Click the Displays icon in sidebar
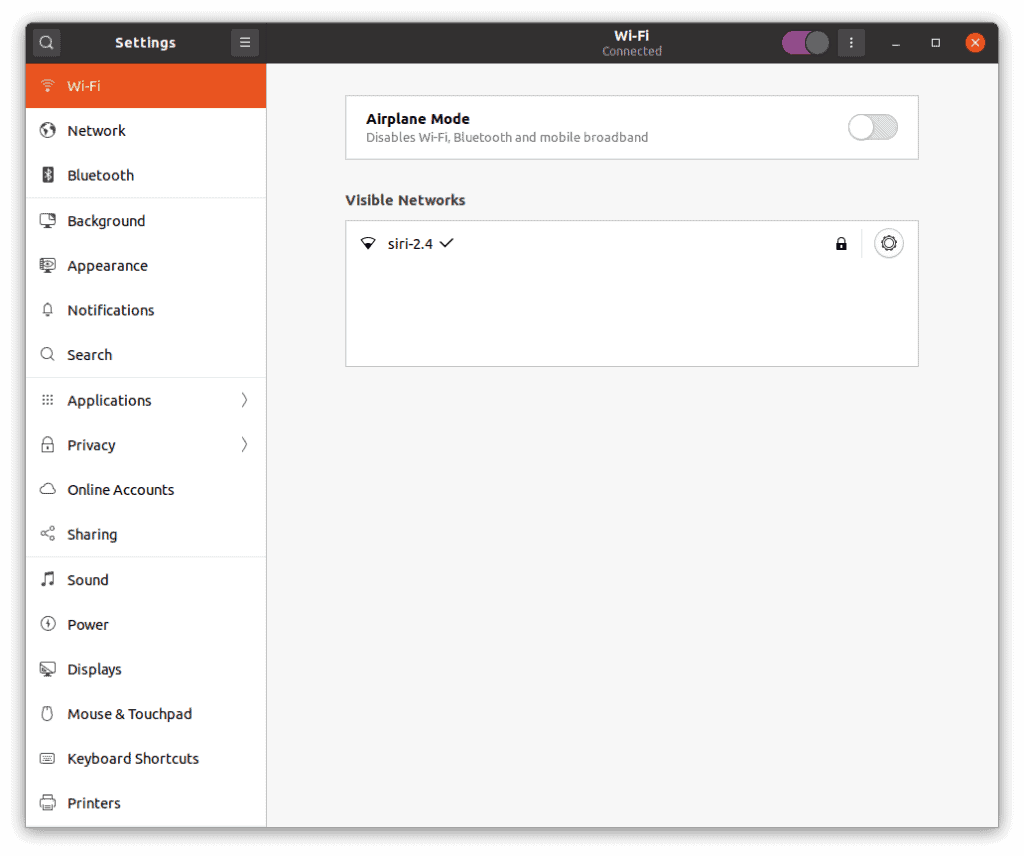 point(47,669)
